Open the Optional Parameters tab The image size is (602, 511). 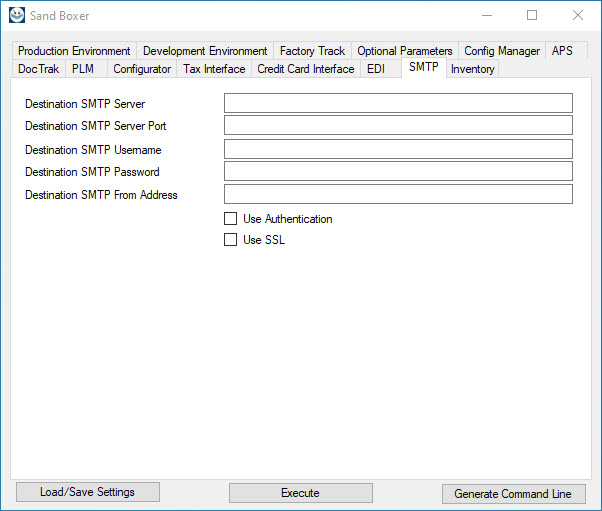pos(404,51)
